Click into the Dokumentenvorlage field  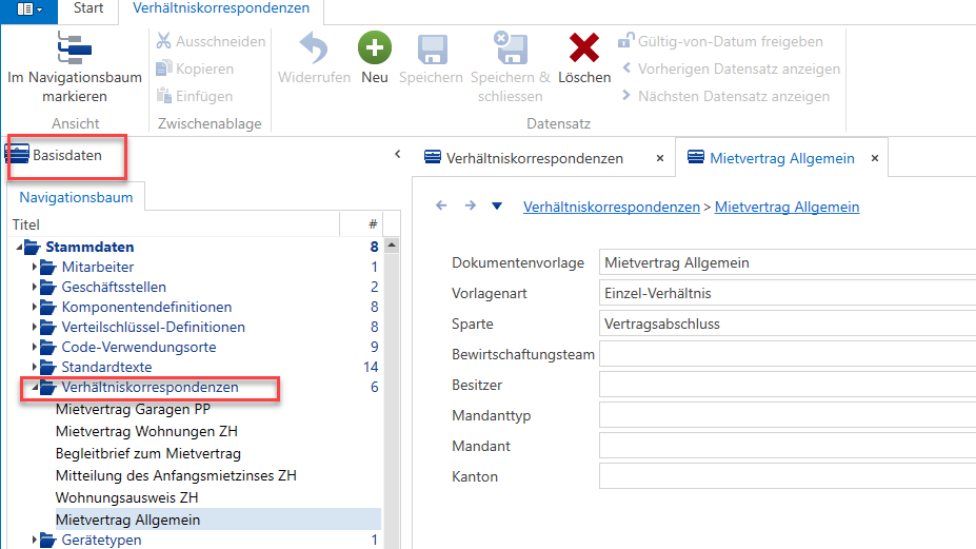787,262
